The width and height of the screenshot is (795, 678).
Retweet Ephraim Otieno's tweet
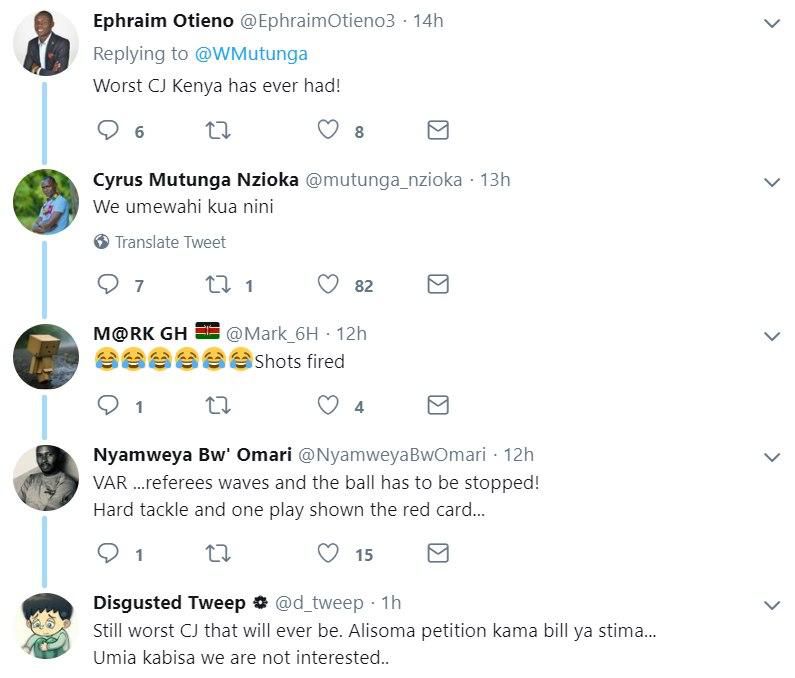pos(217,130)
